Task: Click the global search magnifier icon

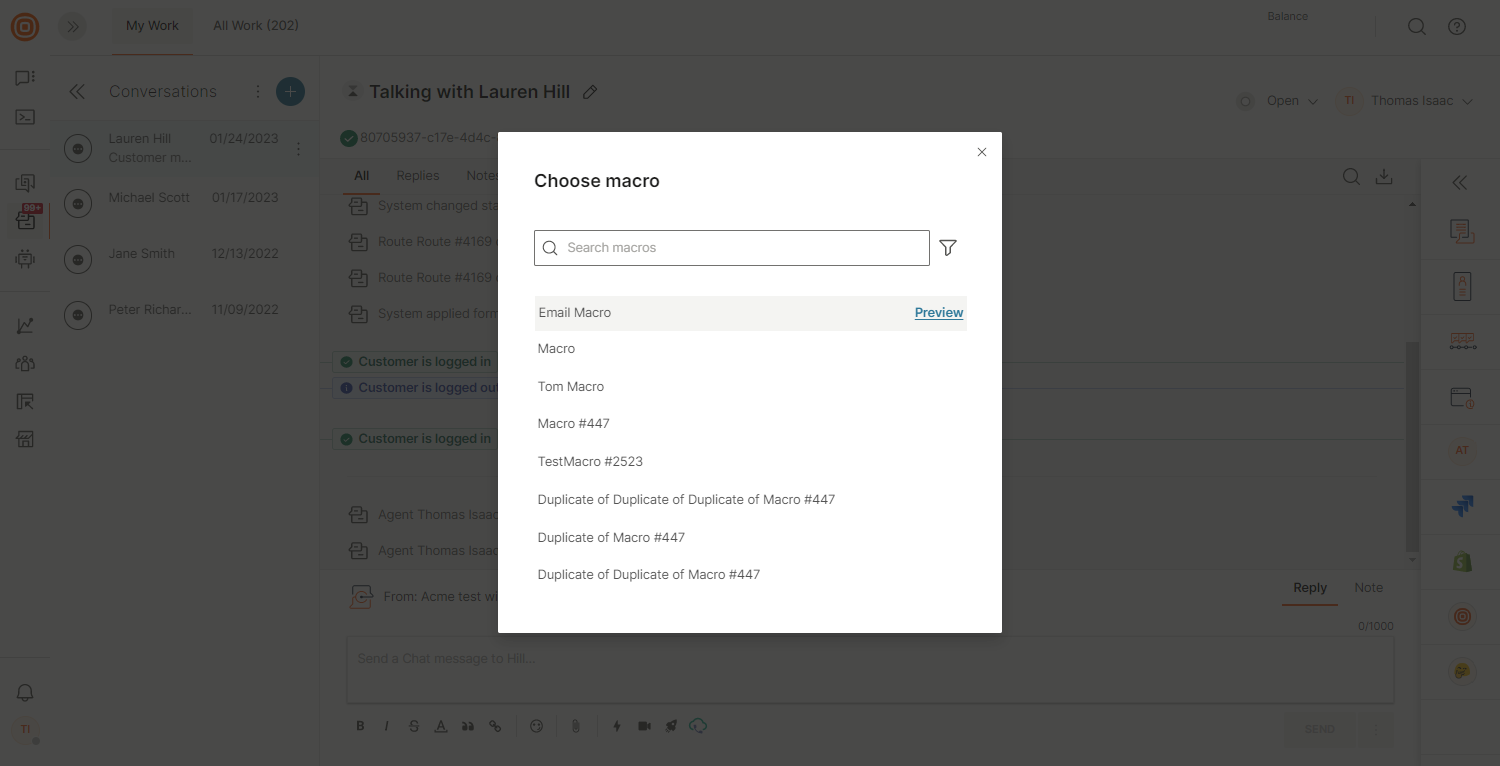Action: (1416, 27)
